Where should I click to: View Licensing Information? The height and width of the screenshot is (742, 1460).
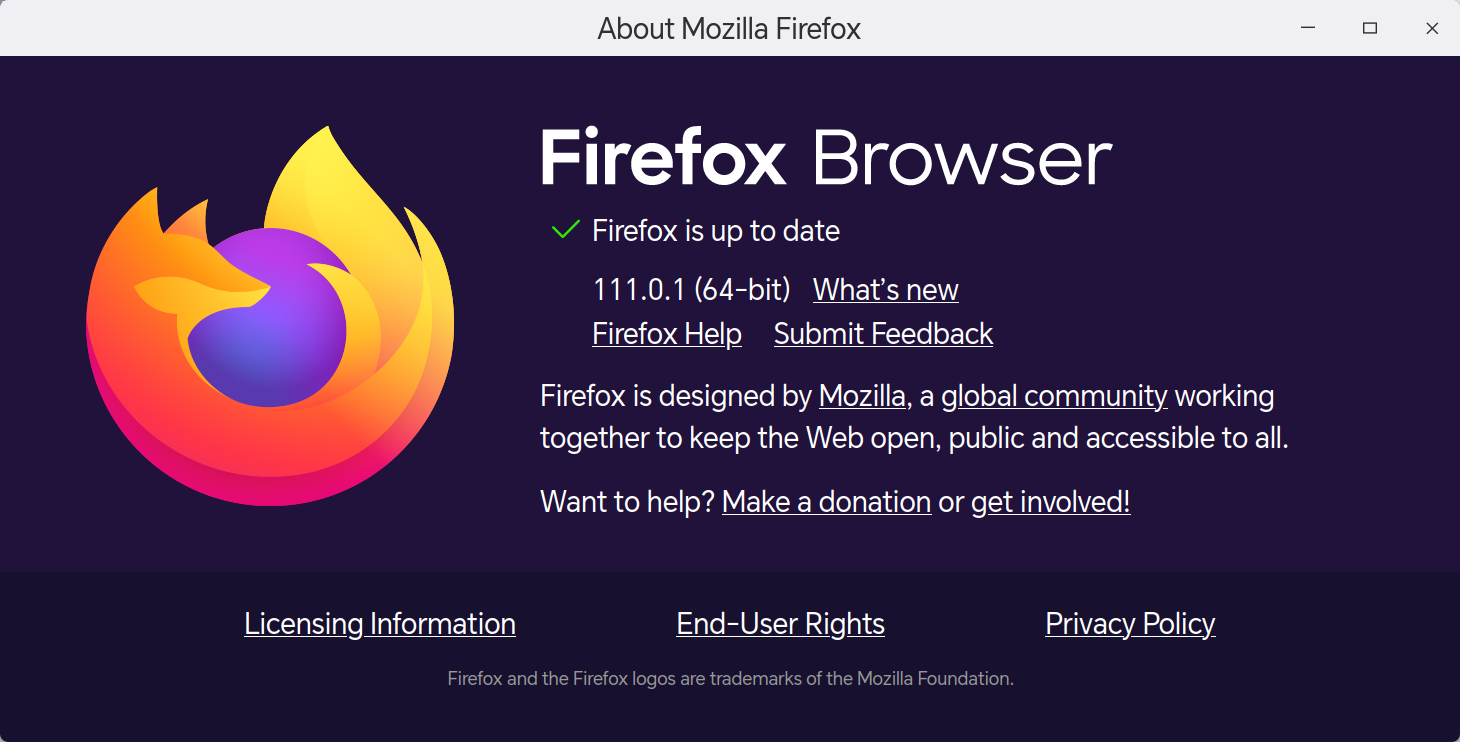[380, 623]
